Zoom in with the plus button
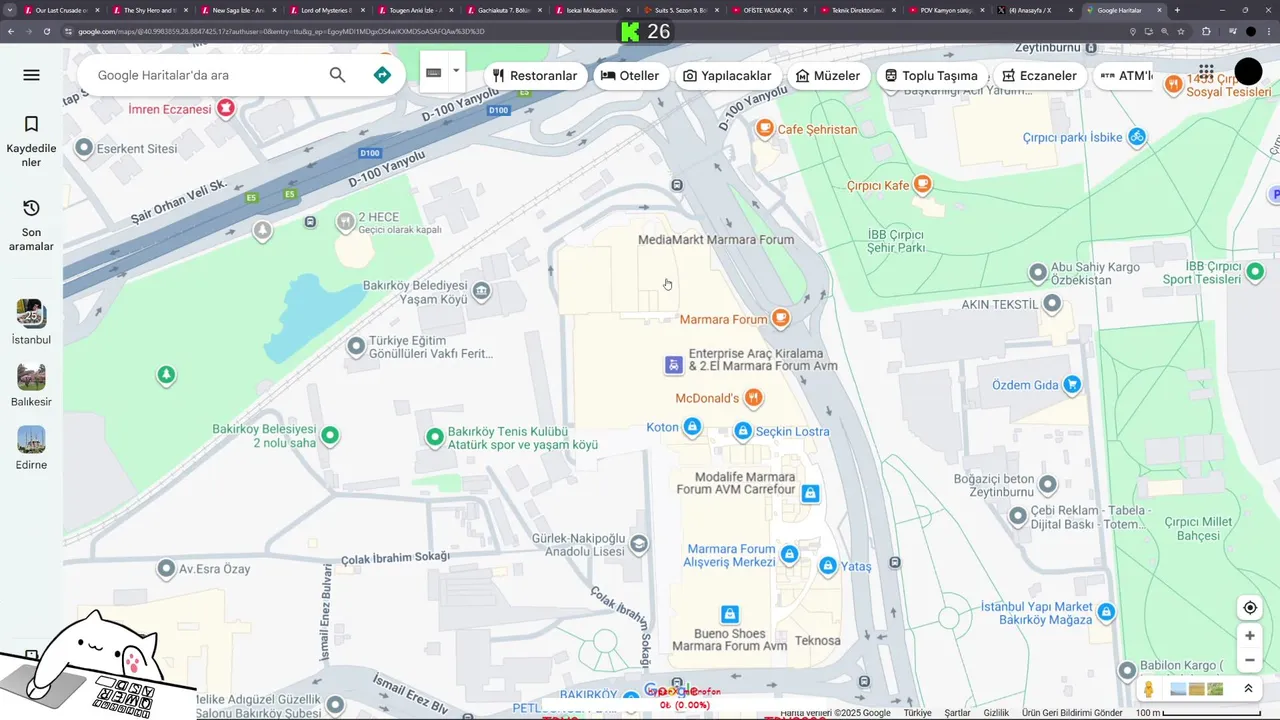This screenshot has width=1280, height=720. coord(1249,636)
